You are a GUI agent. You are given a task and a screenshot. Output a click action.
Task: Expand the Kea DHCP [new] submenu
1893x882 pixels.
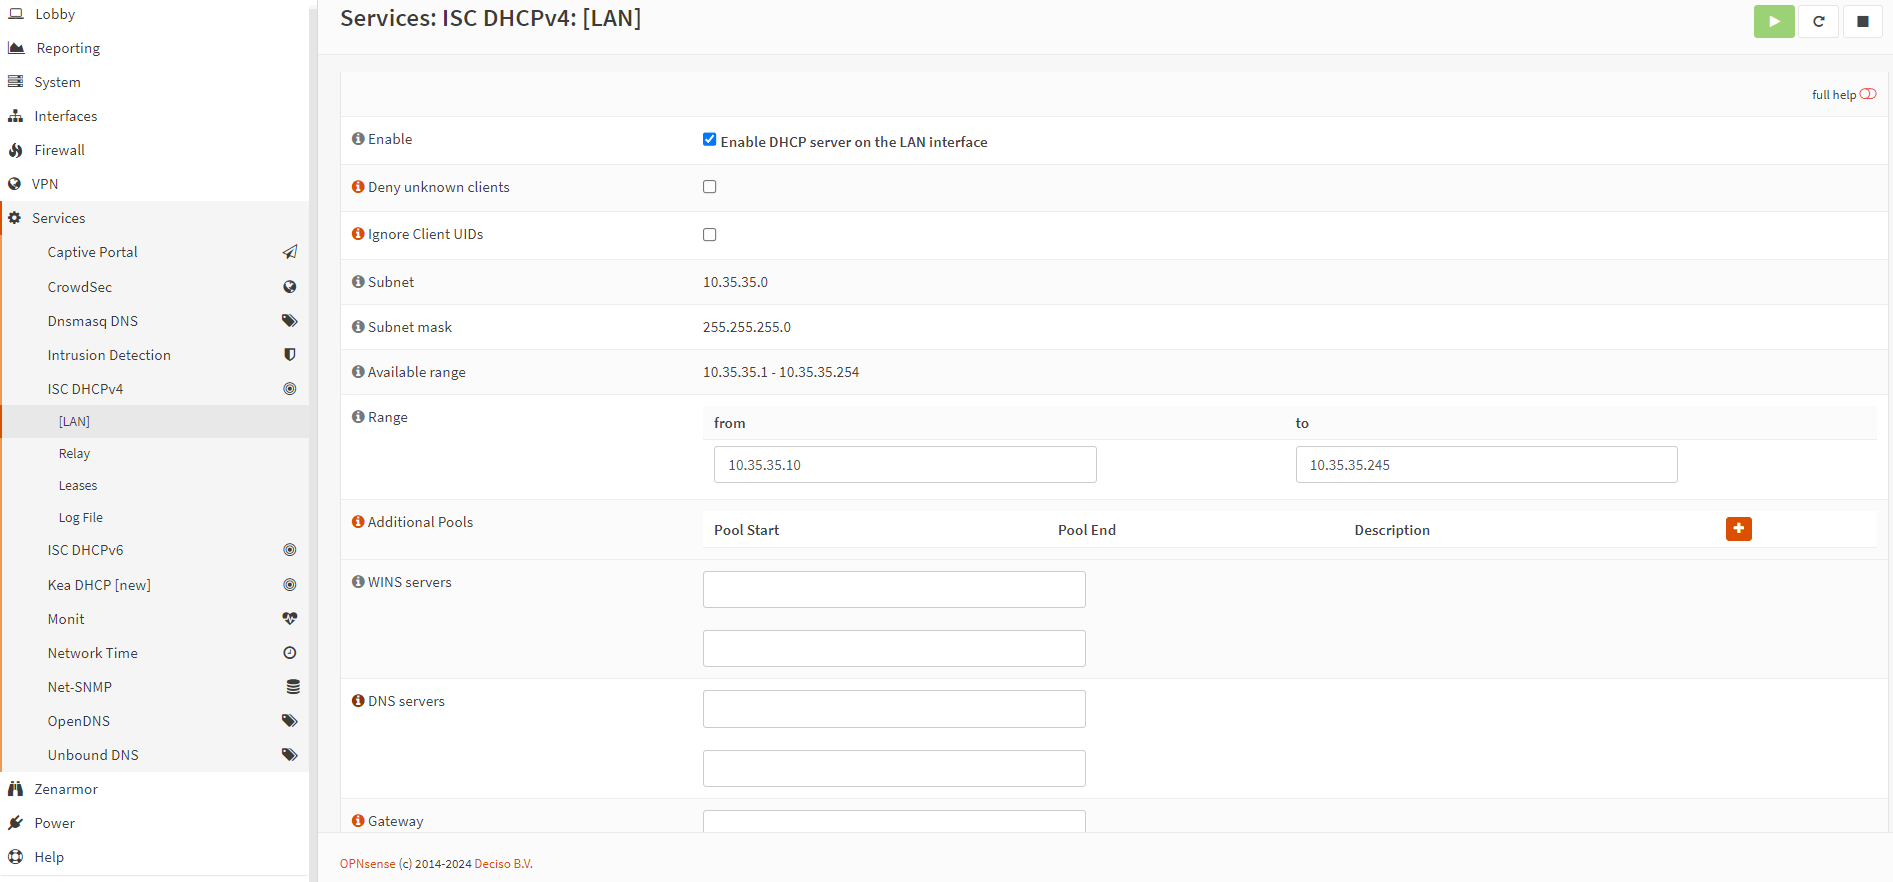(99, 585)
